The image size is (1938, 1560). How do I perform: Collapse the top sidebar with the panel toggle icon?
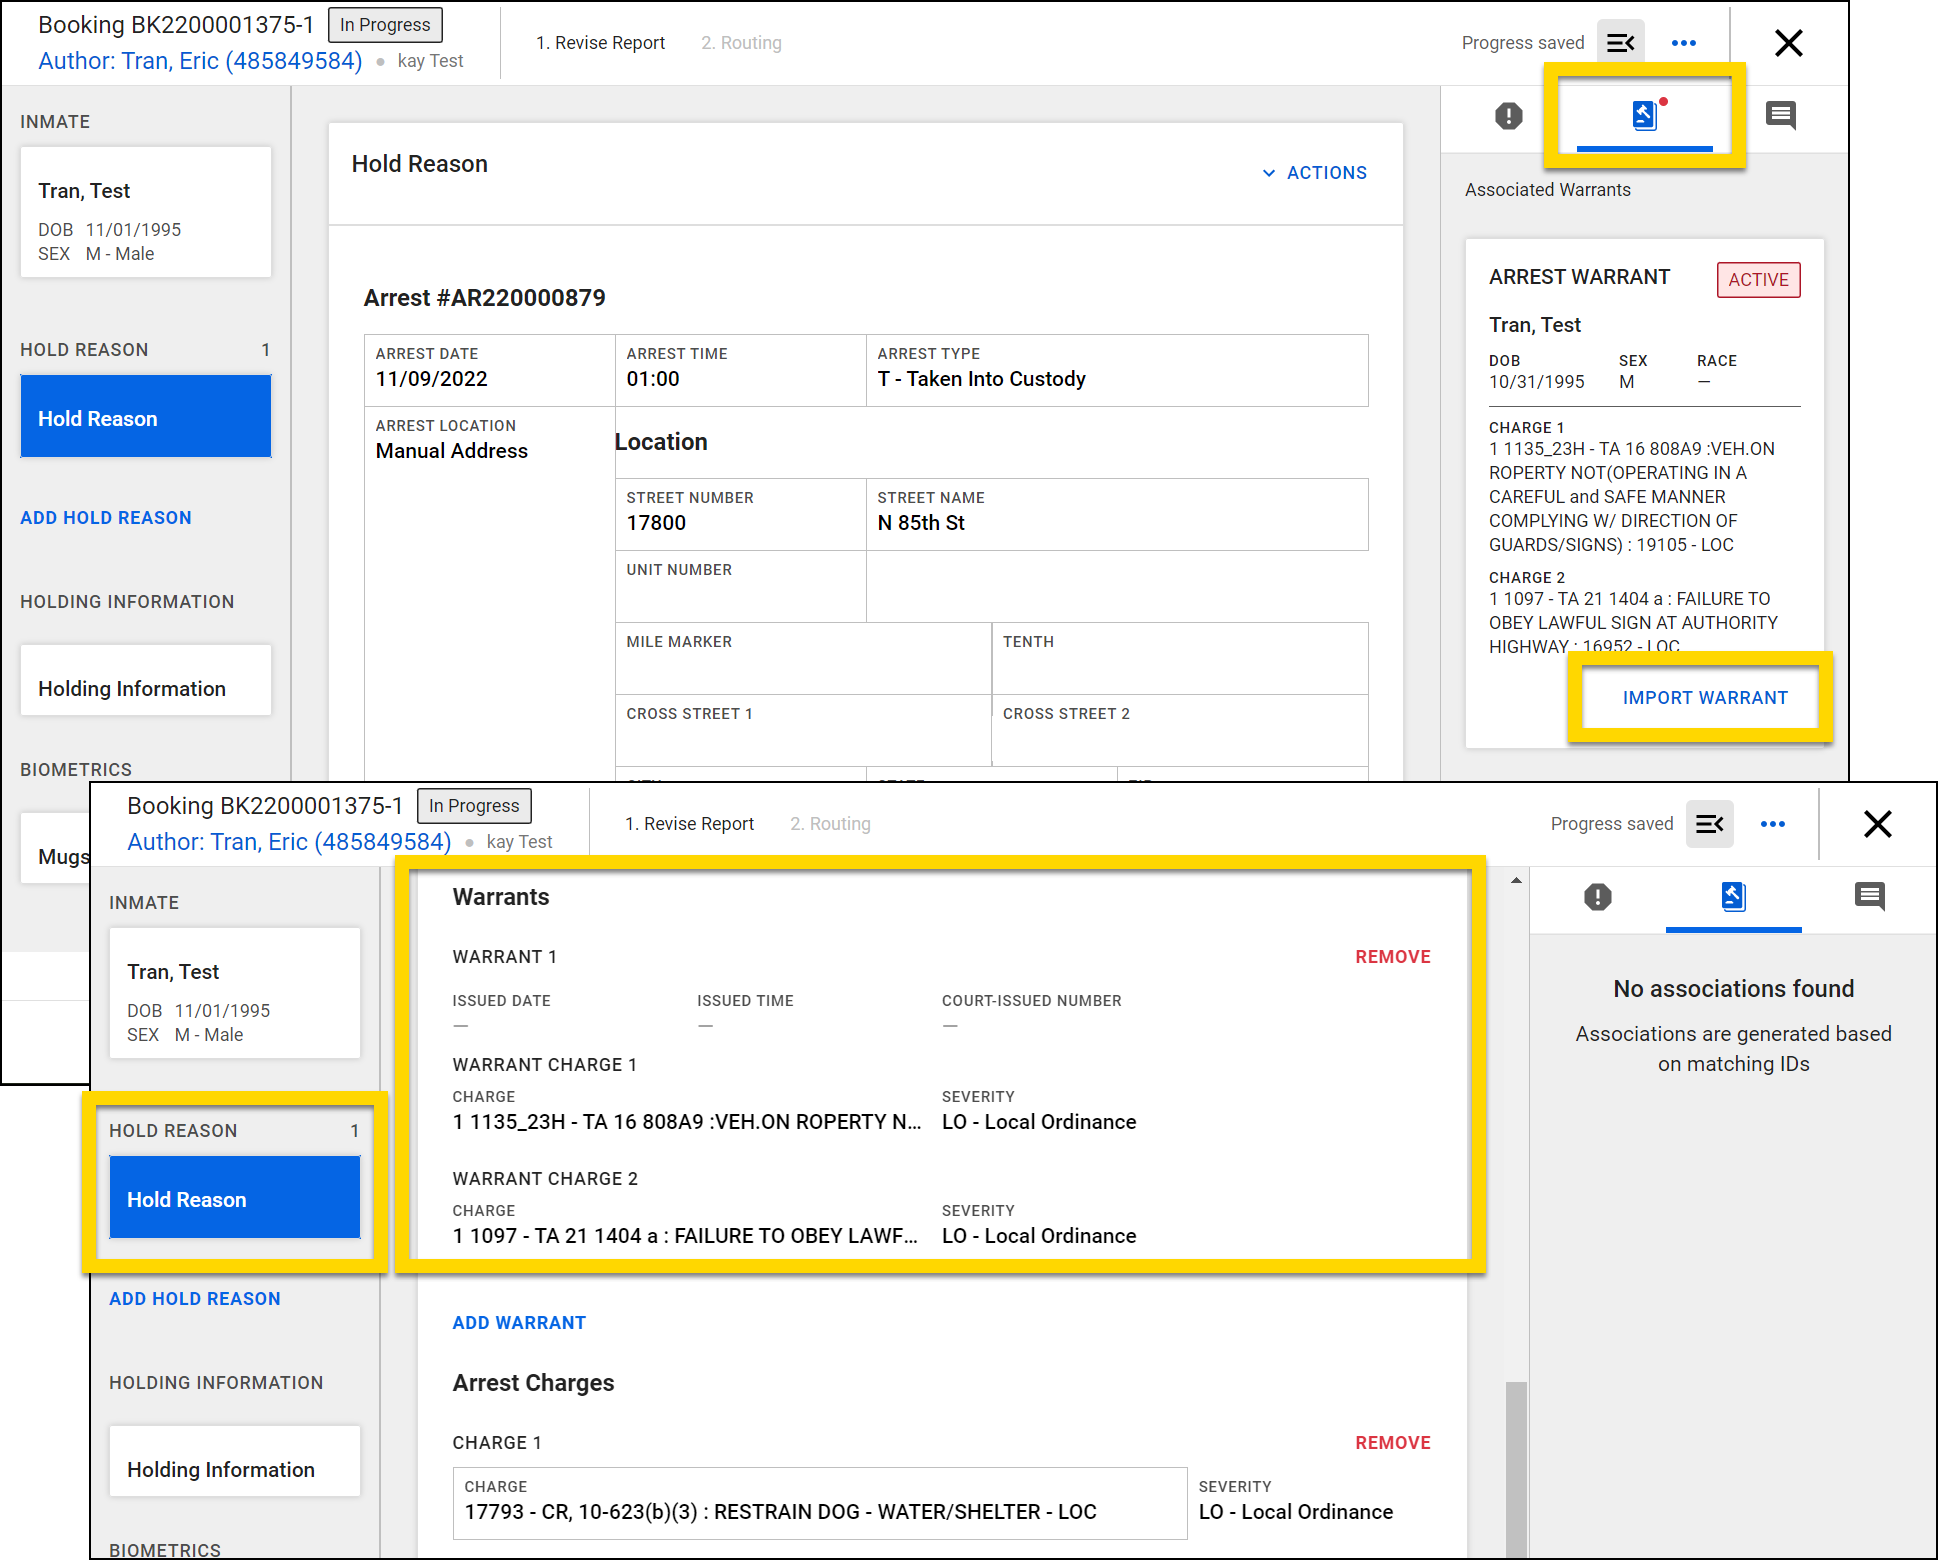[1620, 43]
